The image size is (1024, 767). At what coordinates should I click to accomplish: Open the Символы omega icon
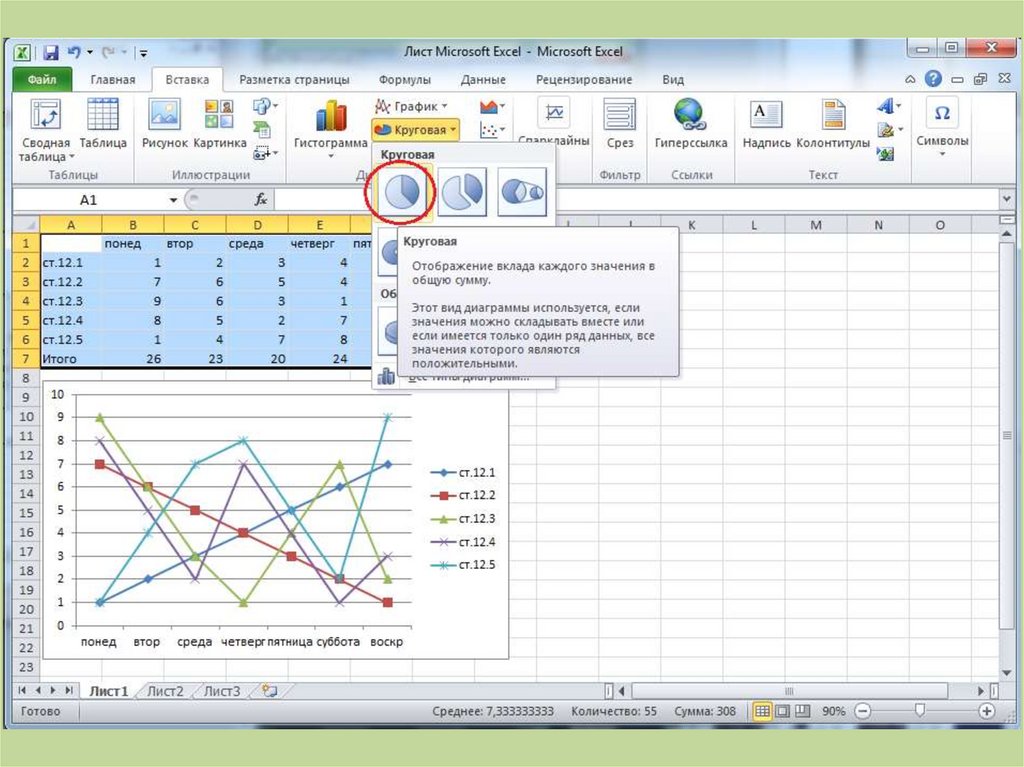[x=942, y=112]
